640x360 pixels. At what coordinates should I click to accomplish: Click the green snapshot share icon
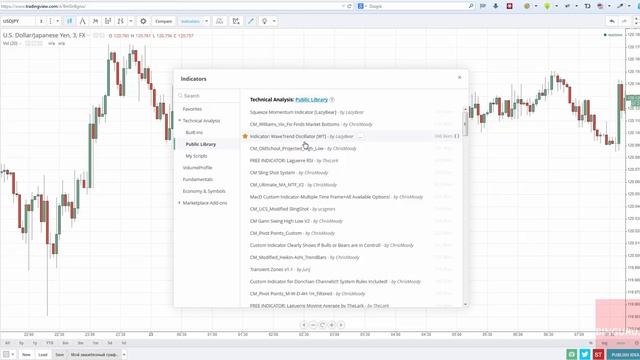click(x=572, y=354)
